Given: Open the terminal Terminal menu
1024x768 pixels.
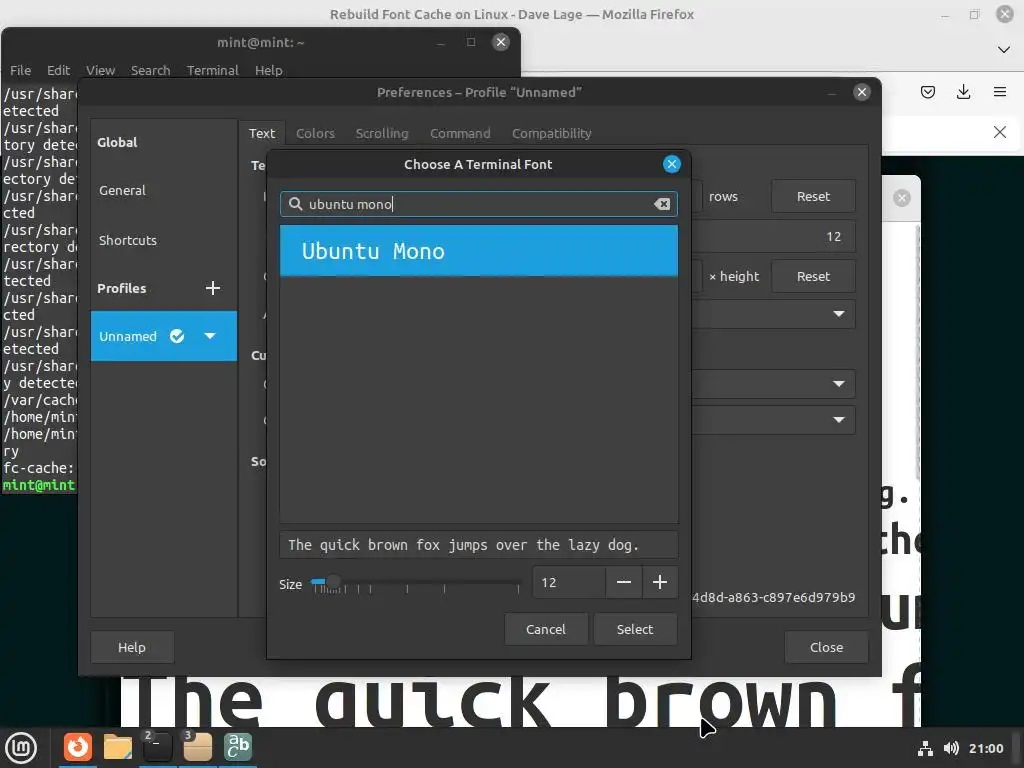Looking at the screenshot, I should 213,71.
